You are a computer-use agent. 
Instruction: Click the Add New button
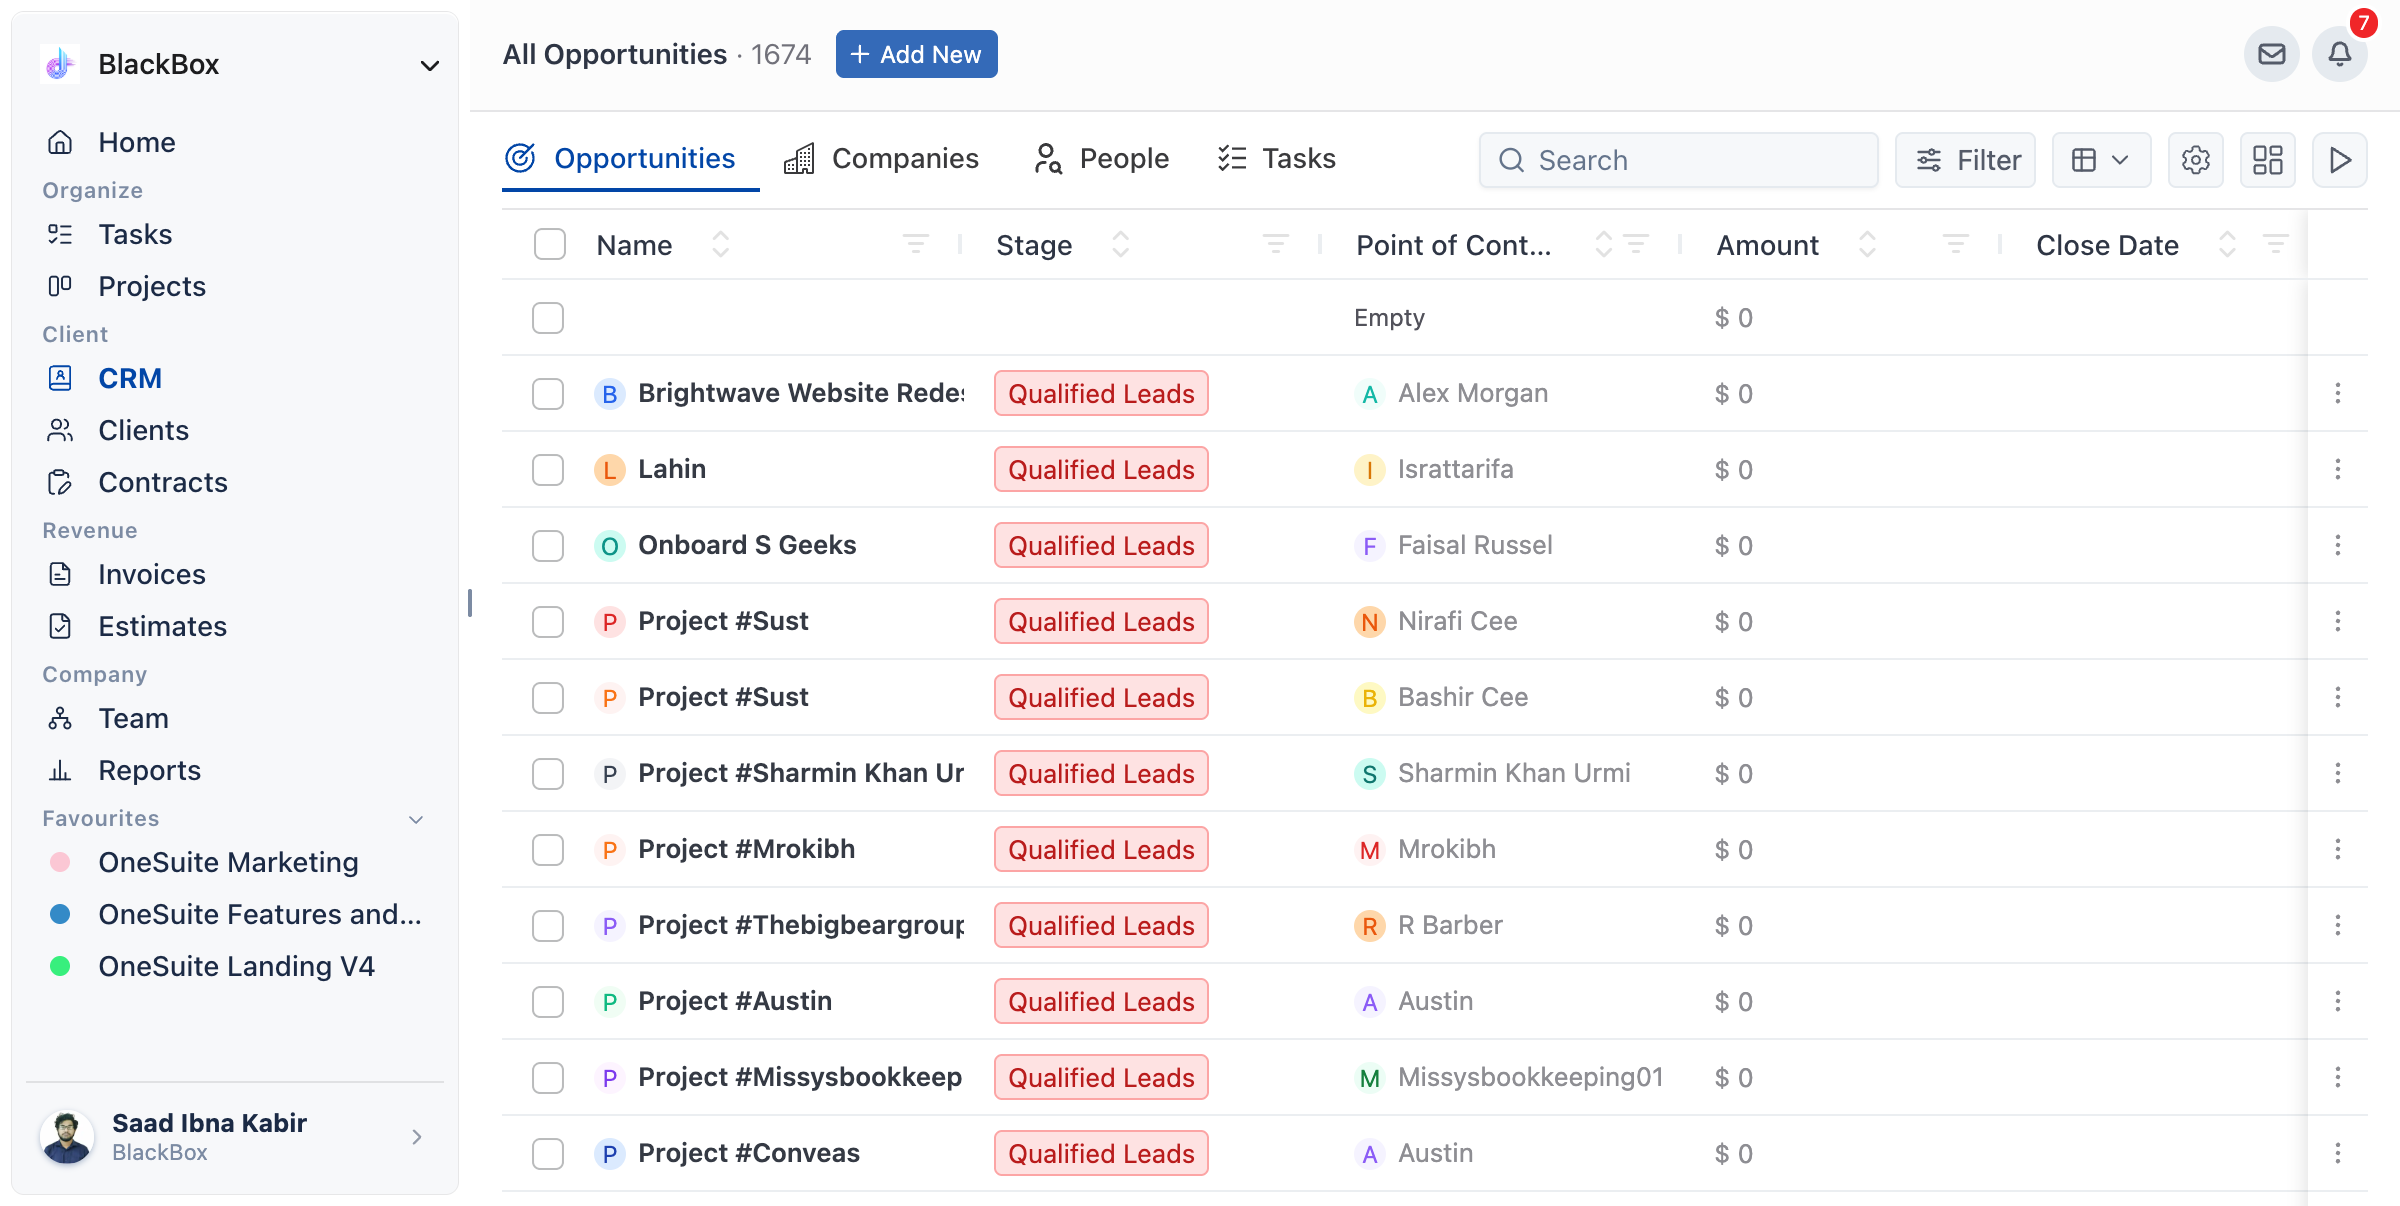916,54
